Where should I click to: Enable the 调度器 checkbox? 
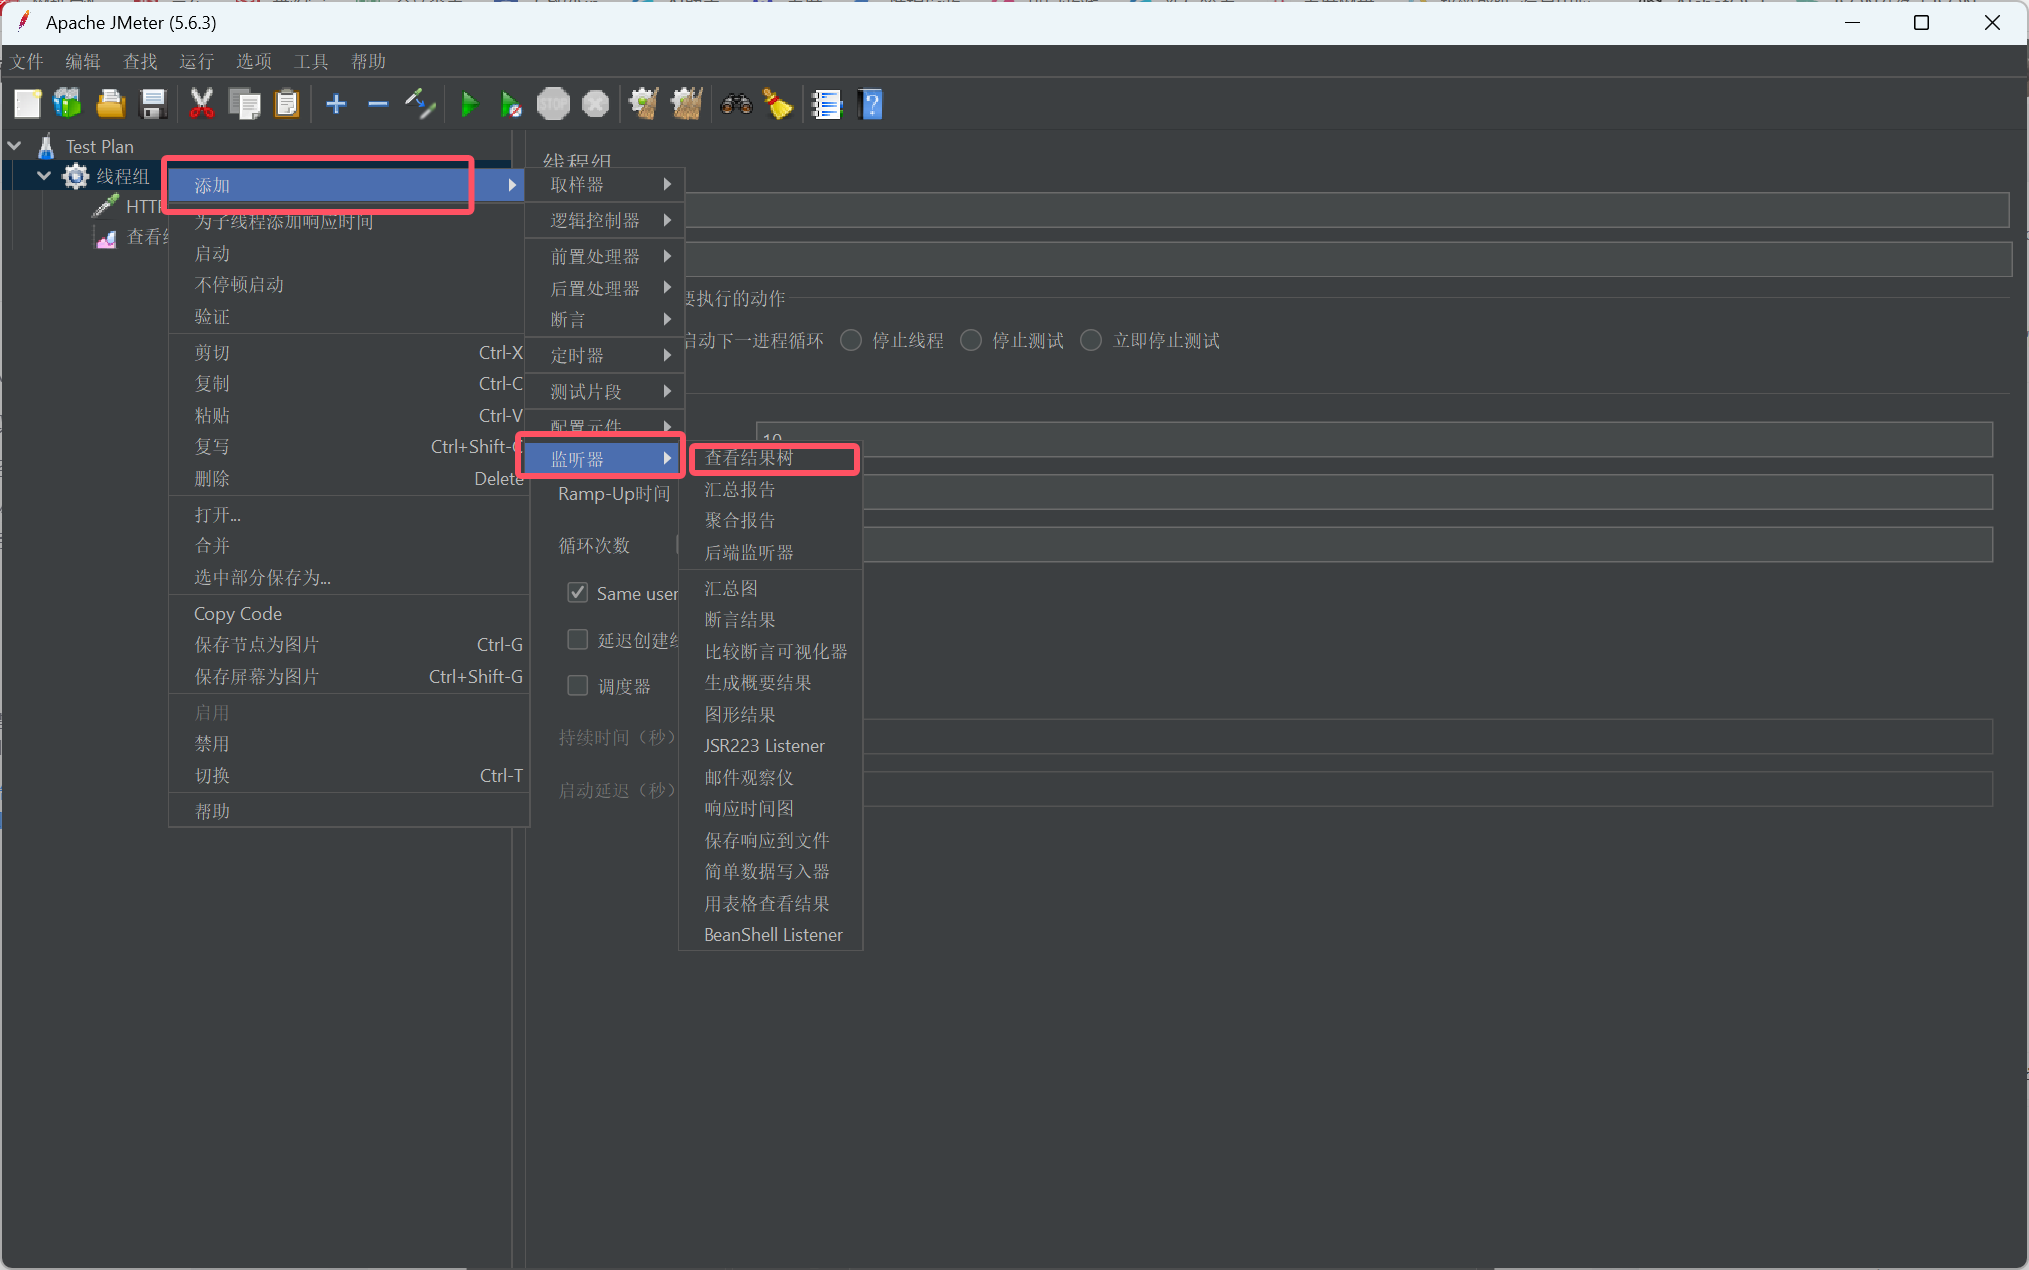pos(577,686)
